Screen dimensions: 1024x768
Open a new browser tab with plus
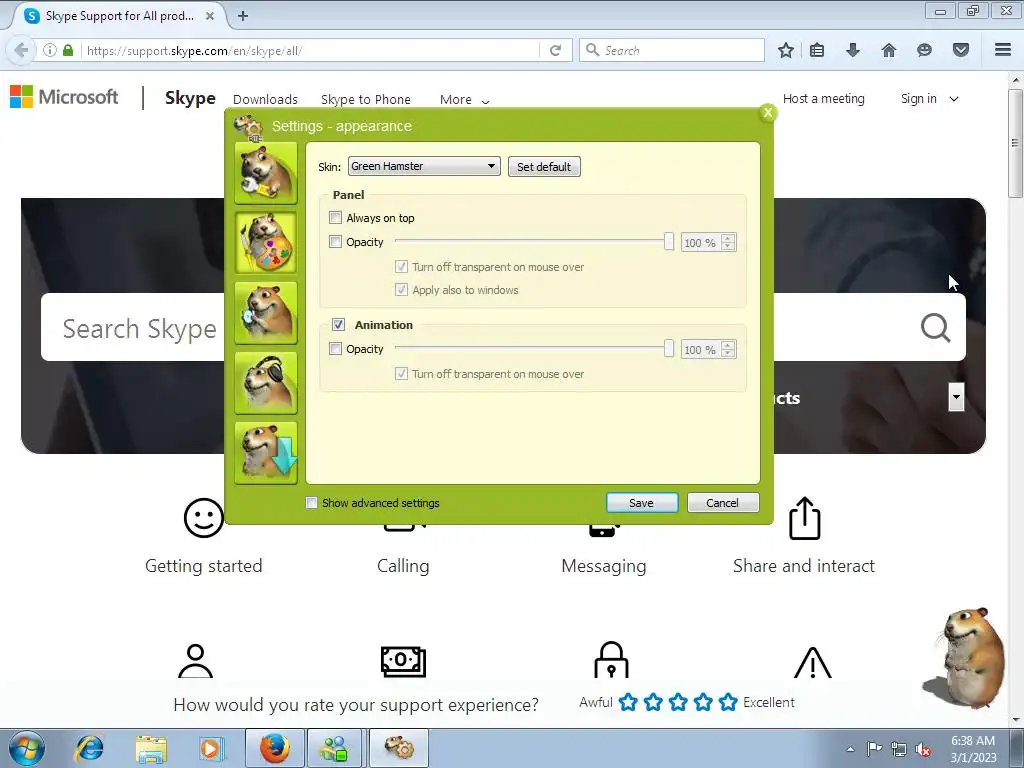click(243, 16)
